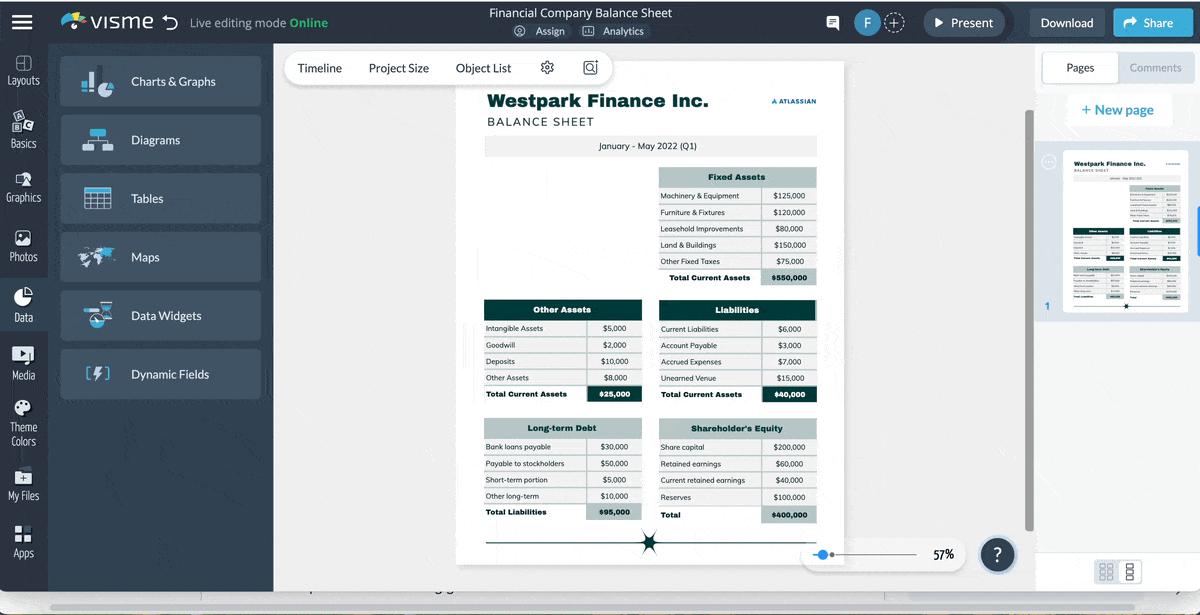Open the Timeline tab
Image resolution: width=1200 pixels, height=615 pixels.
tap(319, 68)
